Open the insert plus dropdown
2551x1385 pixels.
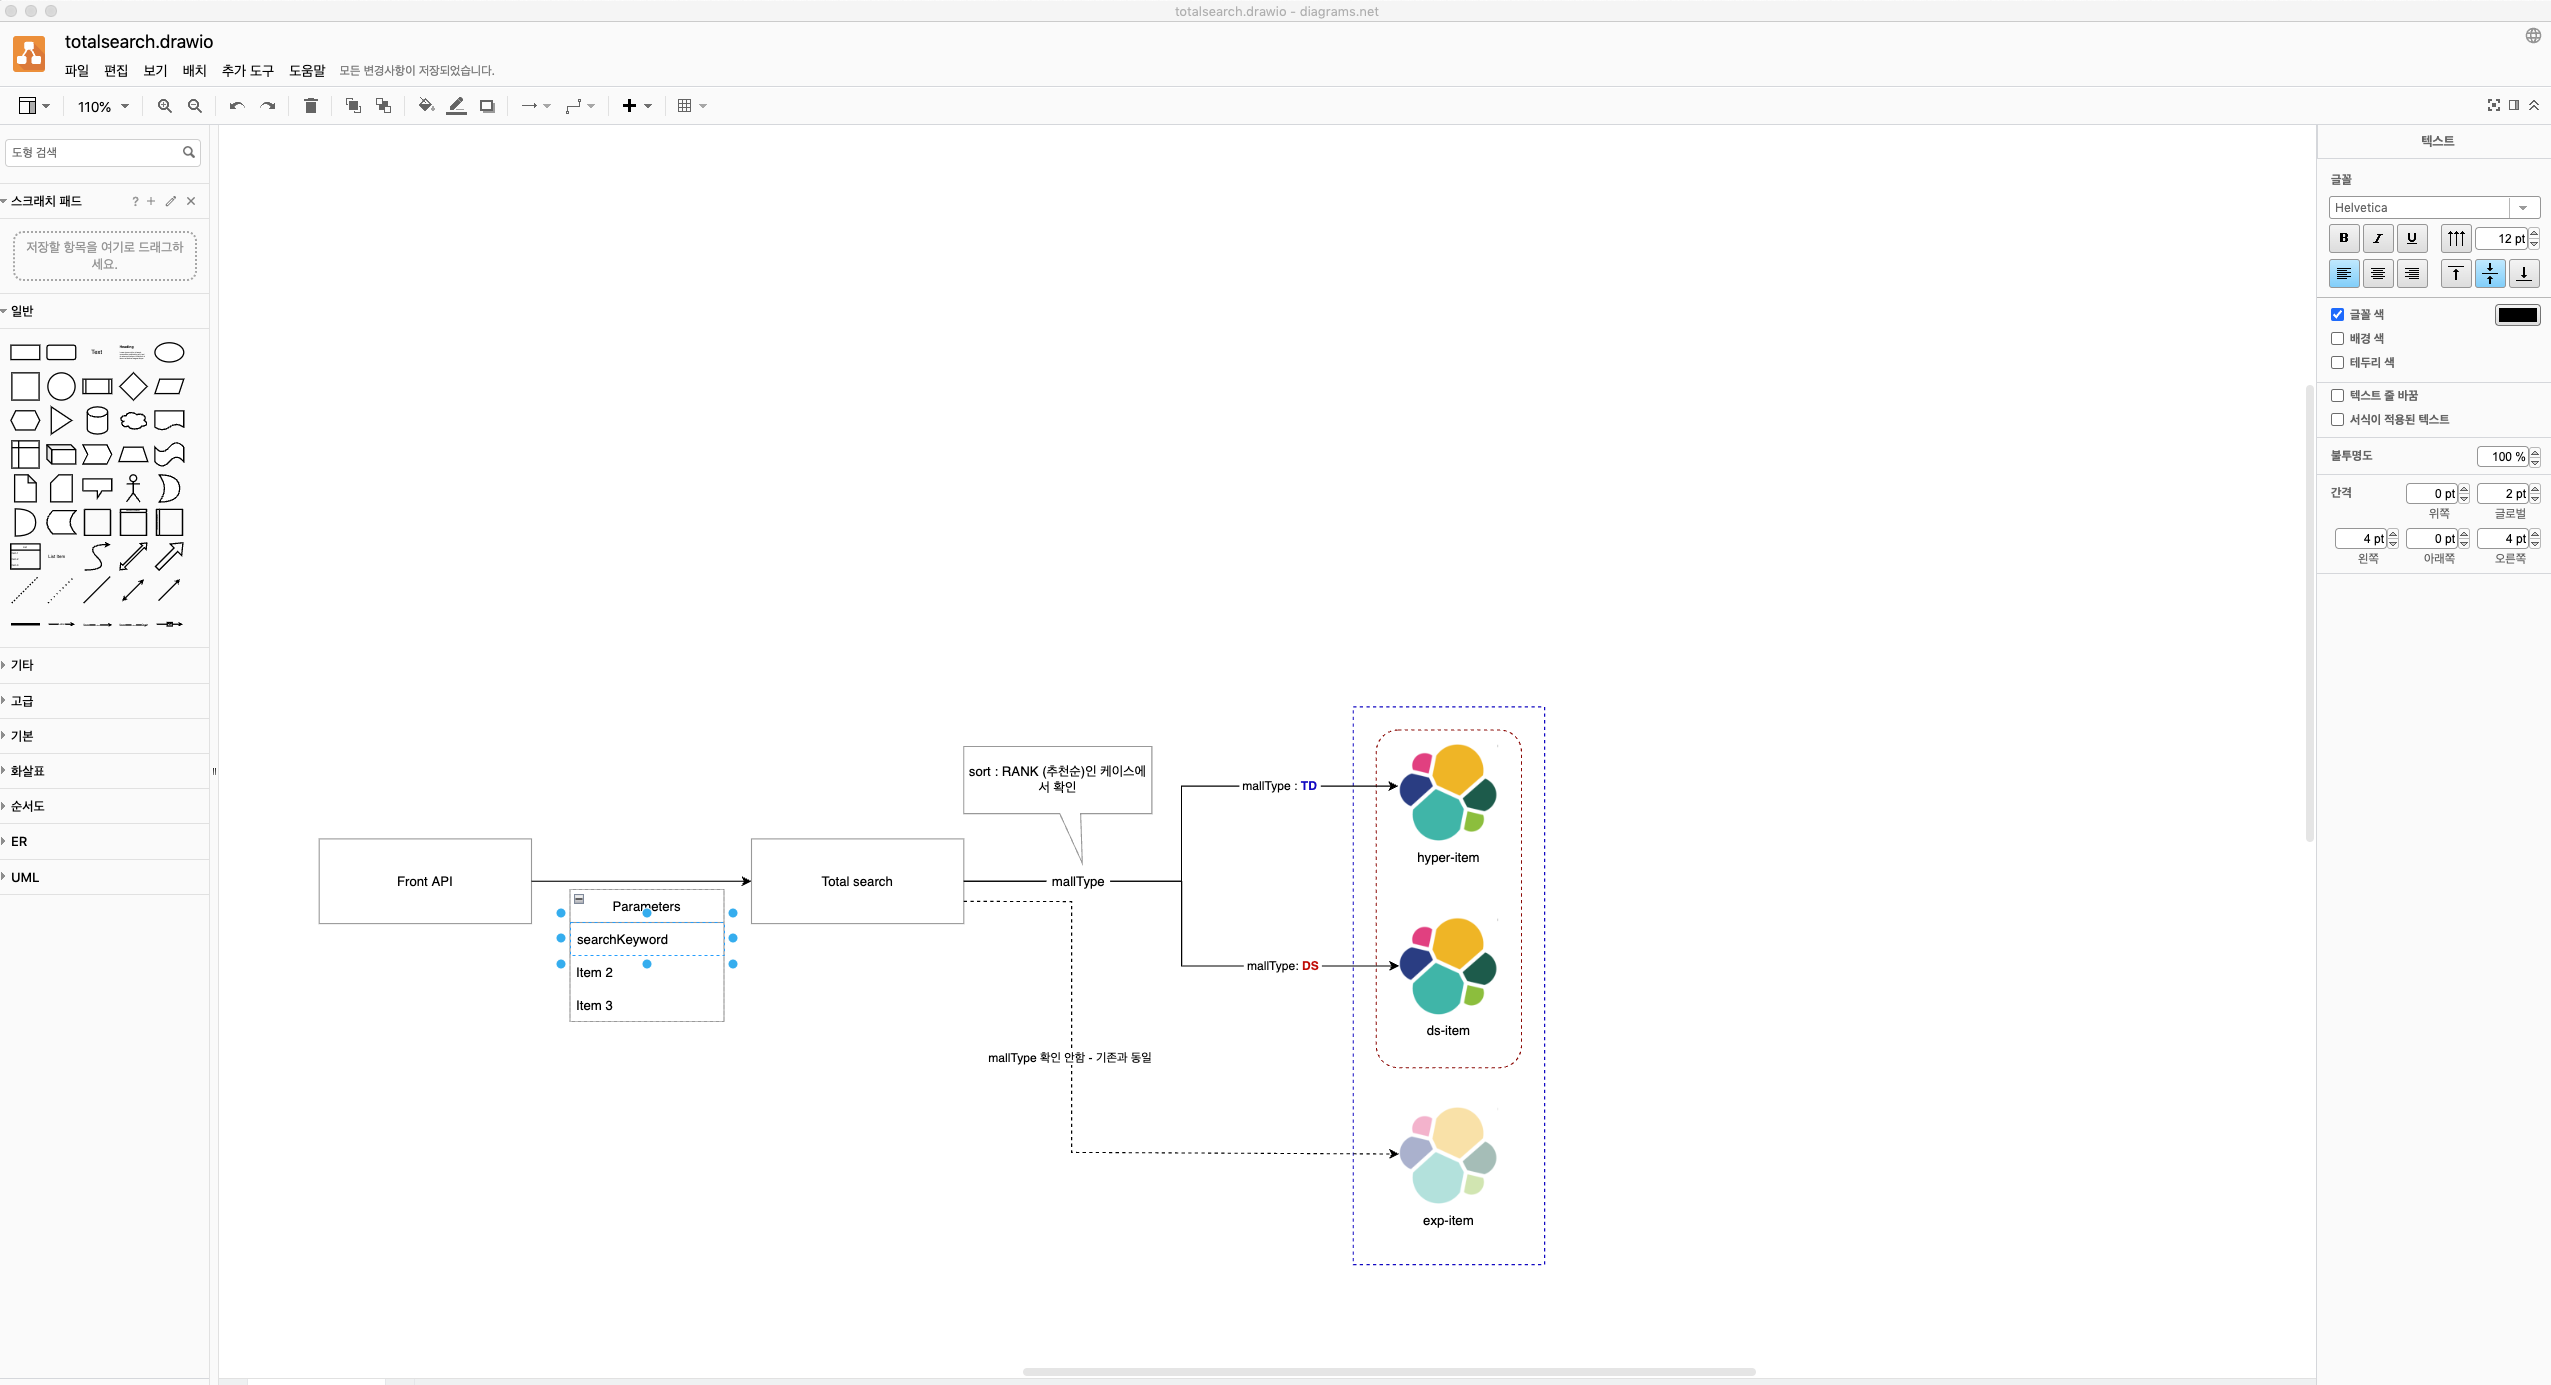pos(637,106)
